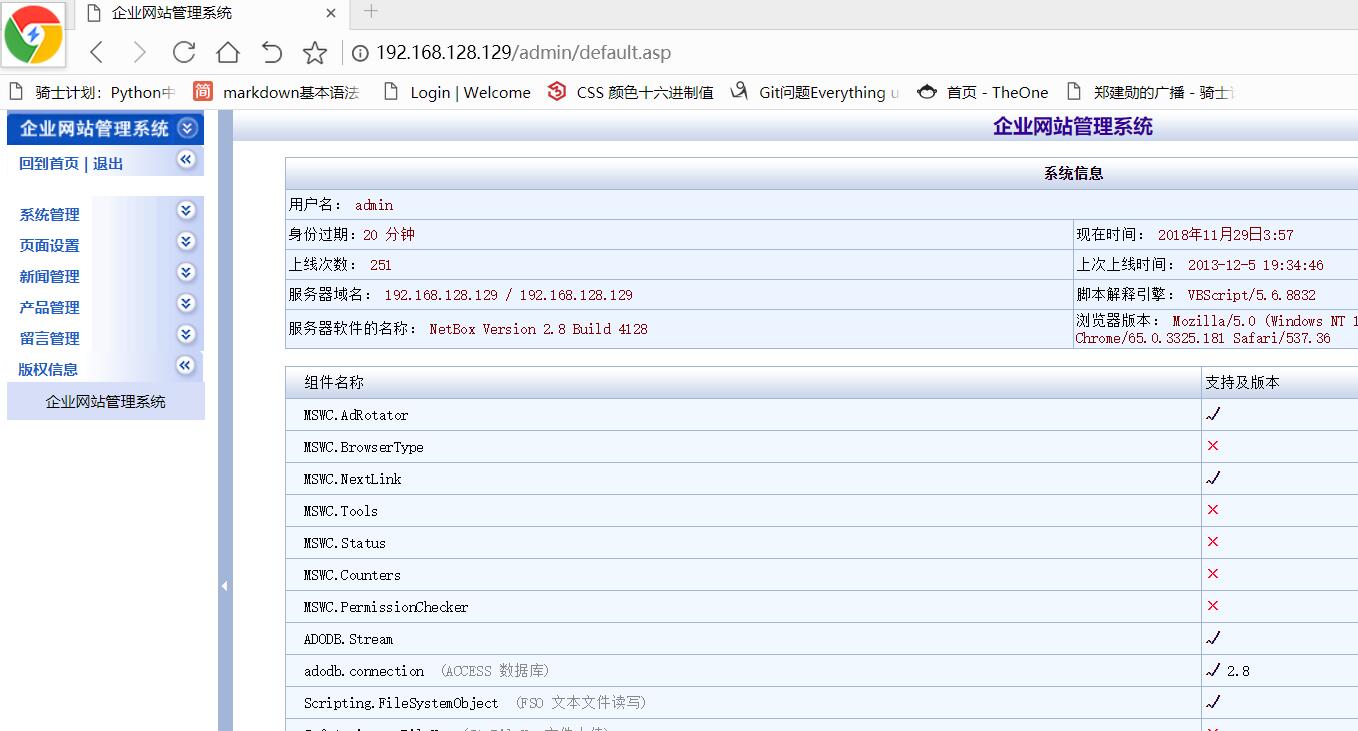1358x731 pixels.
Task: Reload the current page
Action: (x=184, y=52)
